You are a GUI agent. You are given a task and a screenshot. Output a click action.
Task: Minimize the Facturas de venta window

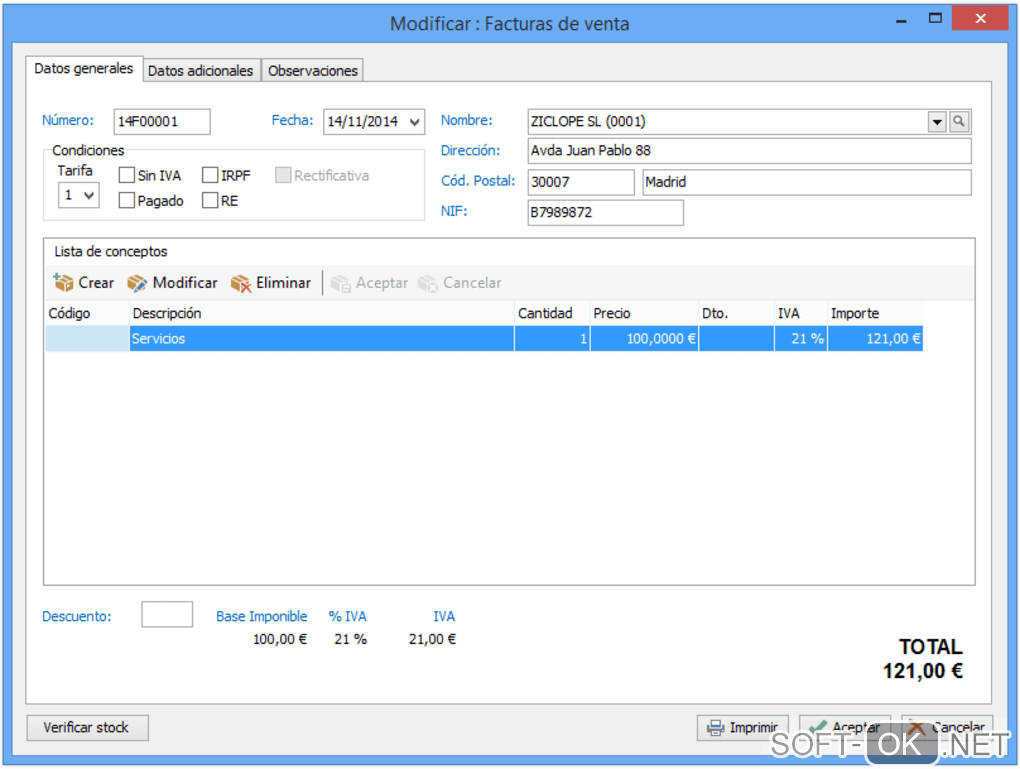901,20
